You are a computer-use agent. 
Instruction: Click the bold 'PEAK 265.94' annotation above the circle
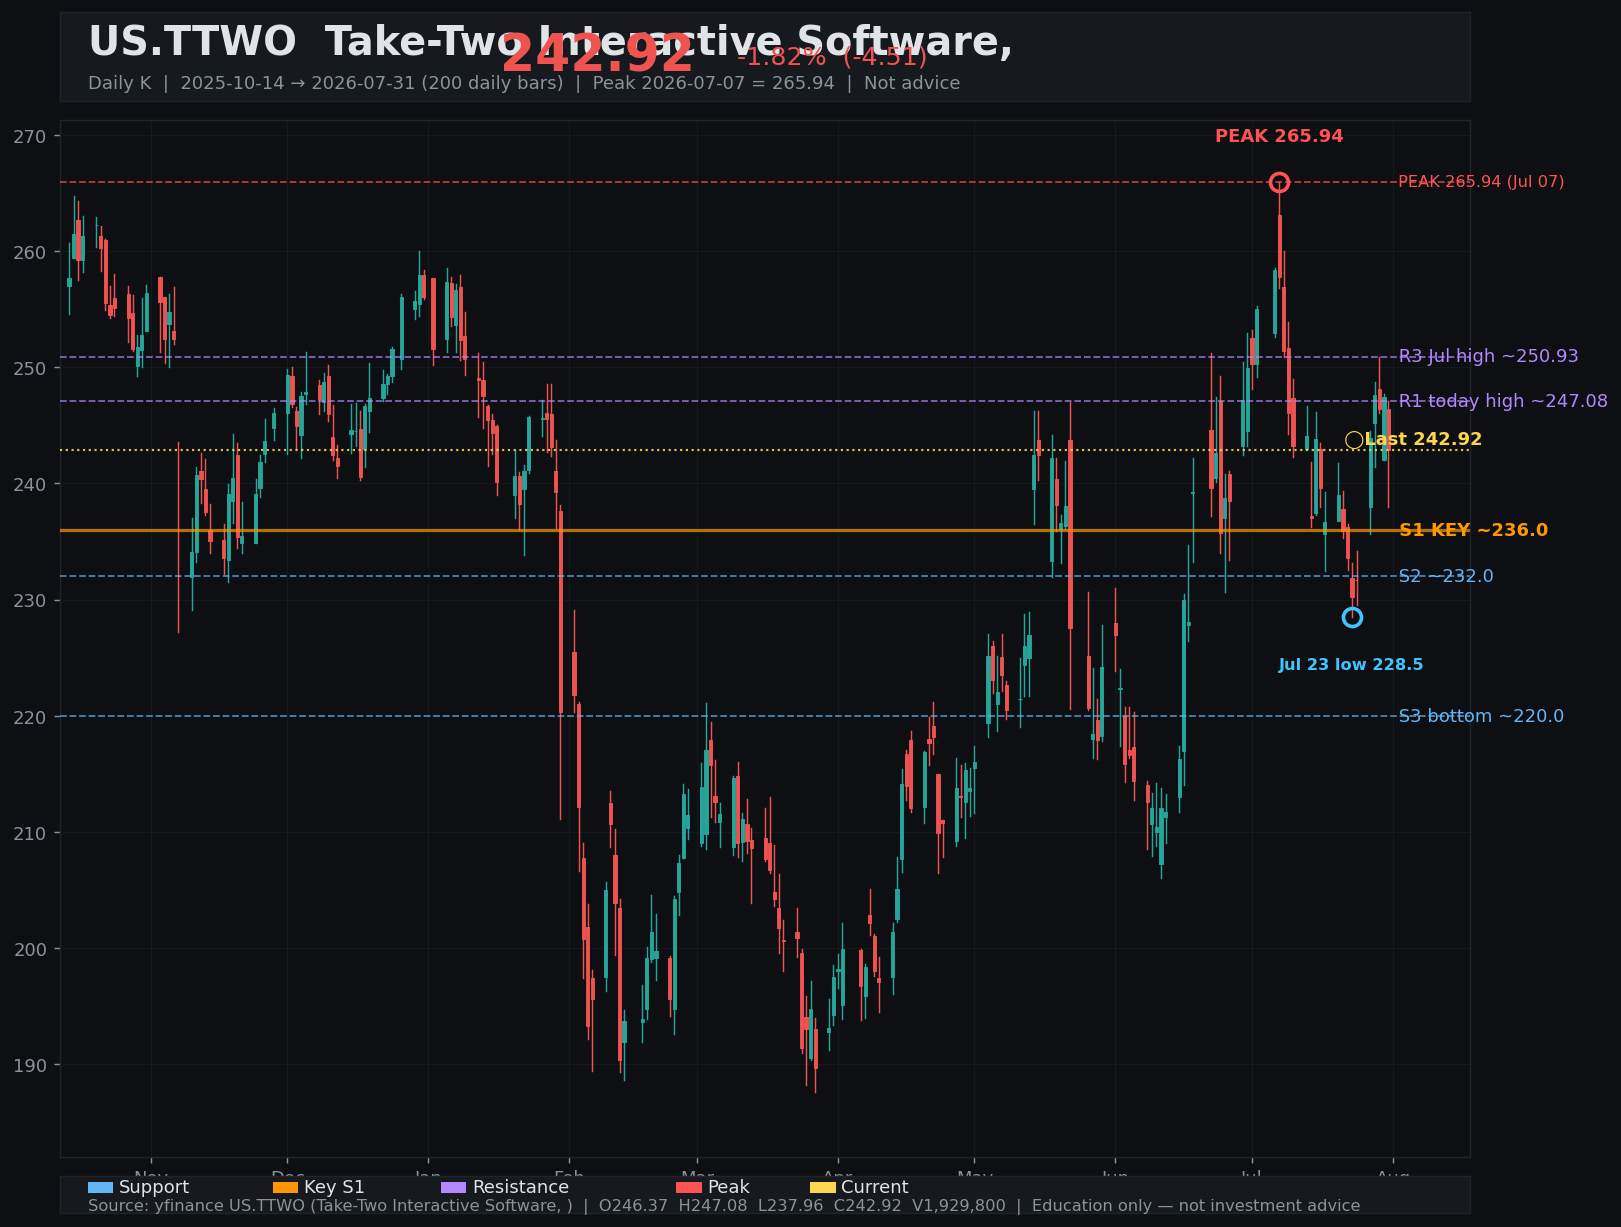(x=1279, y=137)
